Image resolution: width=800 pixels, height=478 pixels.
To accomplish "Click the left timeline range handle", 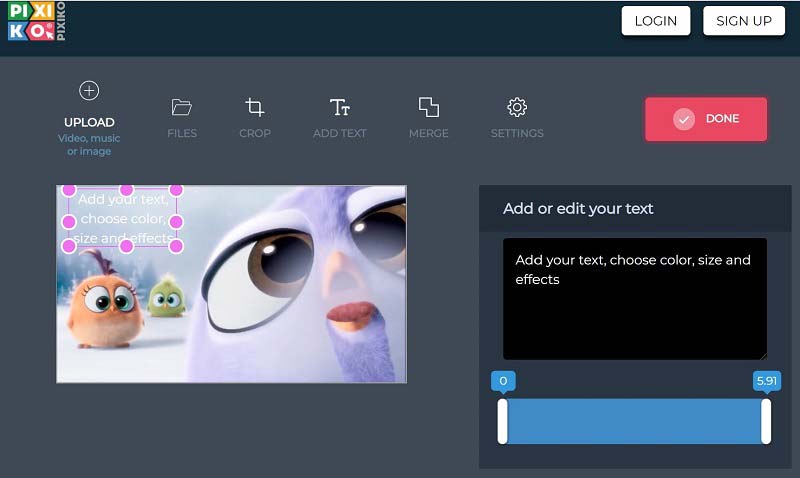I will pyautogui.click(x=503, y=421).
